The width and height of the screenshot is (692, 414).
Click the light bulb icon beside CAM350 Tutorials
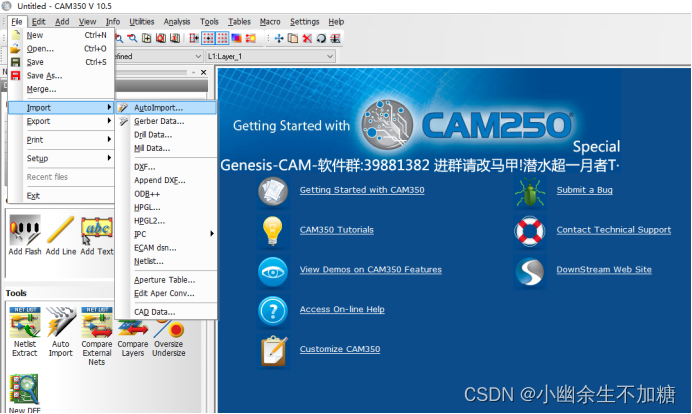(x=273, y=231)
